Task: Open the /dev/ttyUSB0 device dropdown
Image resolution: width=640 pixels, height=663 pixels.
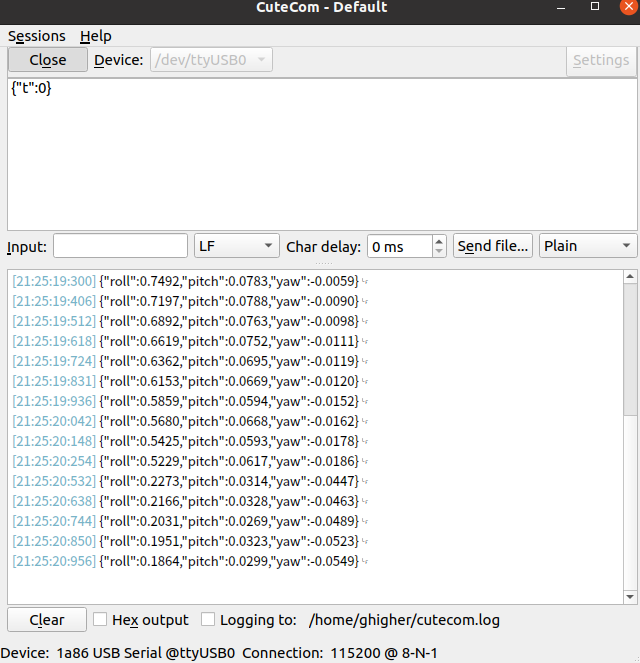Action: [211, 60]
